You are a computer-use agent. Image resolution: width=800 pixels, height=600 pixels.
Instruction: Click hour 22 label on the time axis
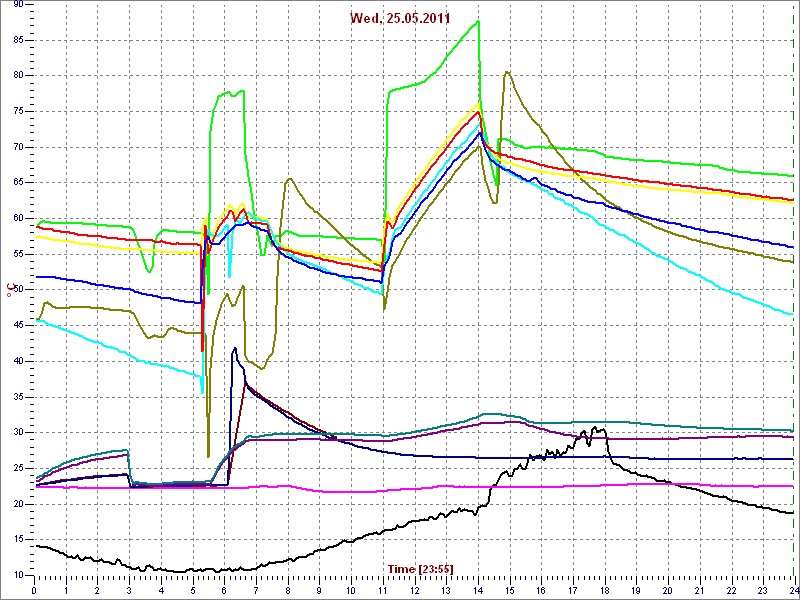click(731, 590)
